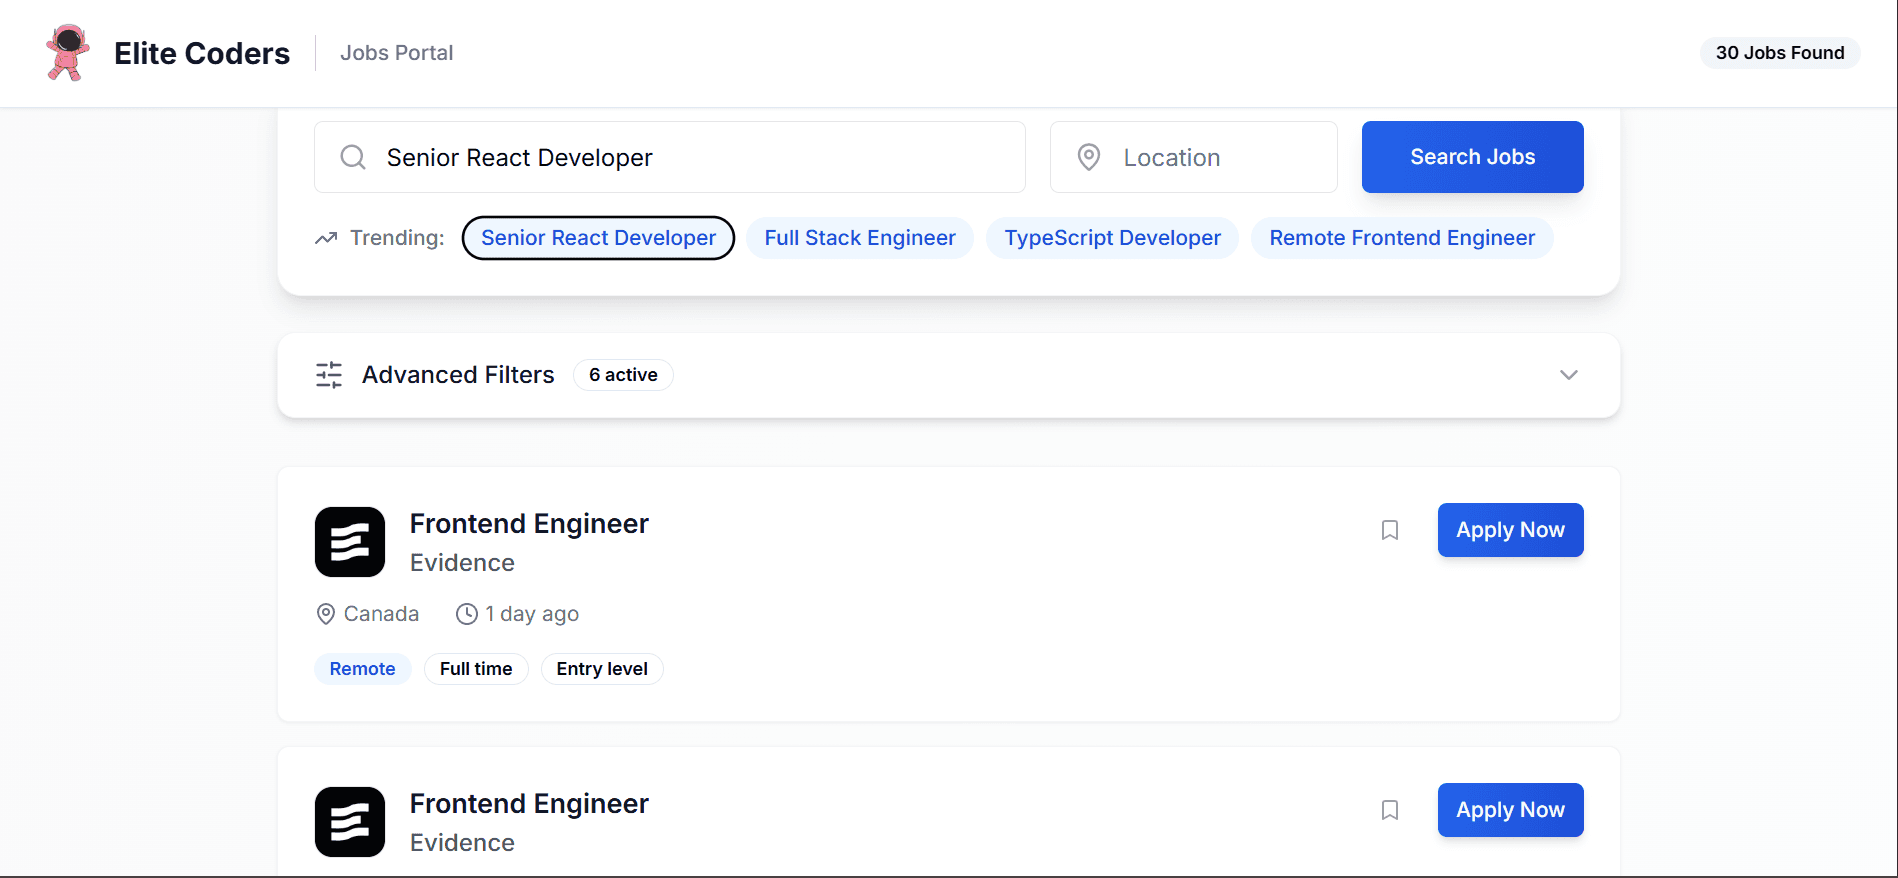Click the clock icon next to 1 day ago
The height and width of the screenshot is (878, 1898).
pyautogui.click(x=467, y=614)
